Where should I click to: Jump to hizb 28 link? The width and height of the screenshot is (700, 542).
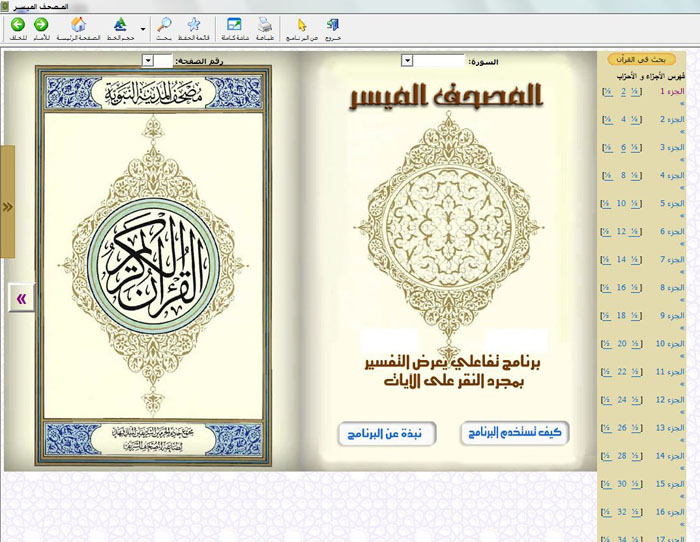point(621,456)
